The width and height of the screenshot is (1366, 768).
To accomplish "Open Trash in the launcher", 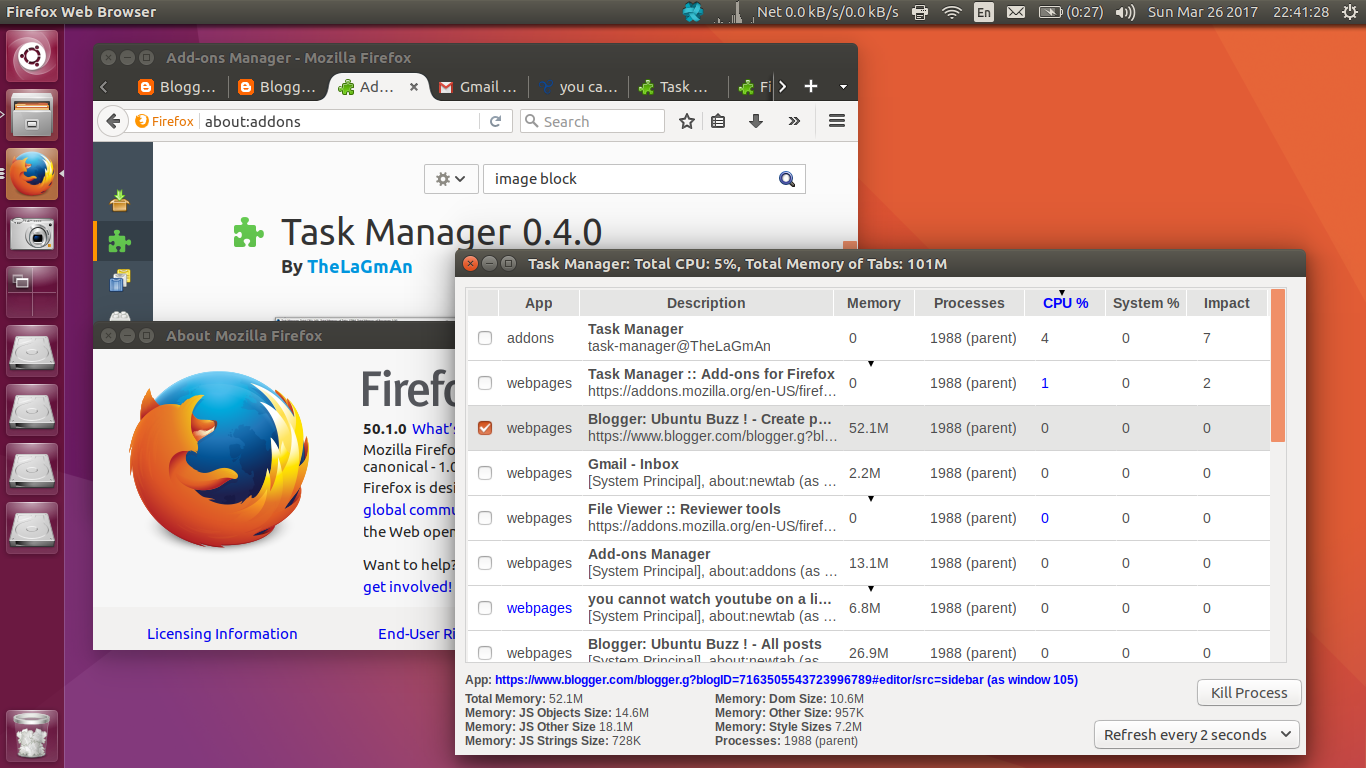I will (x=32, y=735).
